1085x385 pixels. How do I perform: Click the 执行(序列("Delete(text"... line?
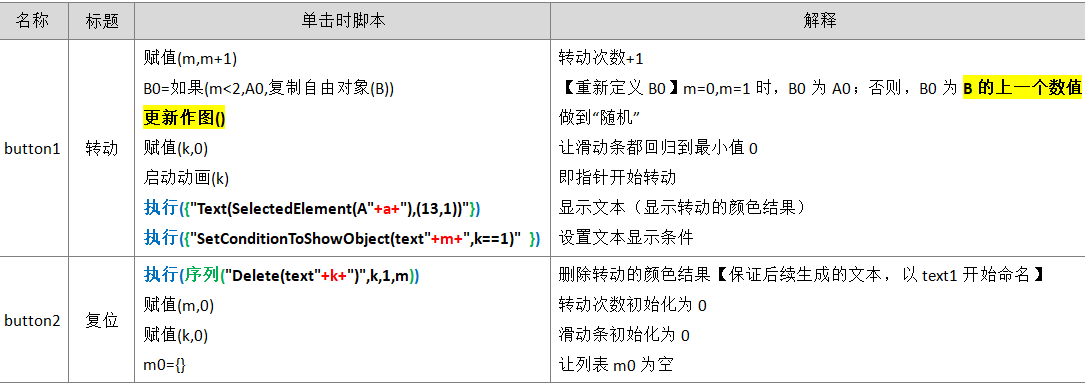(282, 275)
